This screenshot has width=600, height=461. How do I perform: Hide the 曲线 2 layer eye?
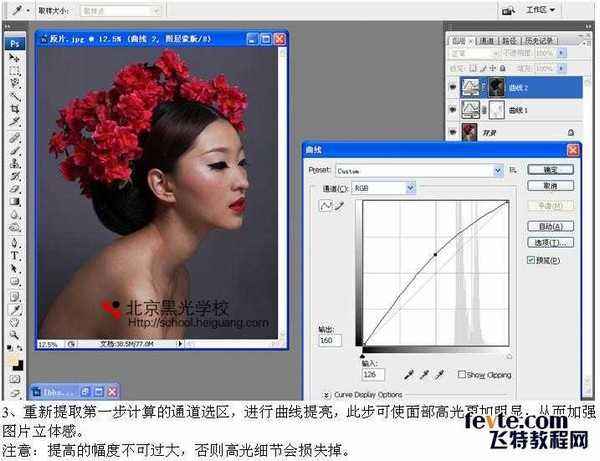click(453, 88)
